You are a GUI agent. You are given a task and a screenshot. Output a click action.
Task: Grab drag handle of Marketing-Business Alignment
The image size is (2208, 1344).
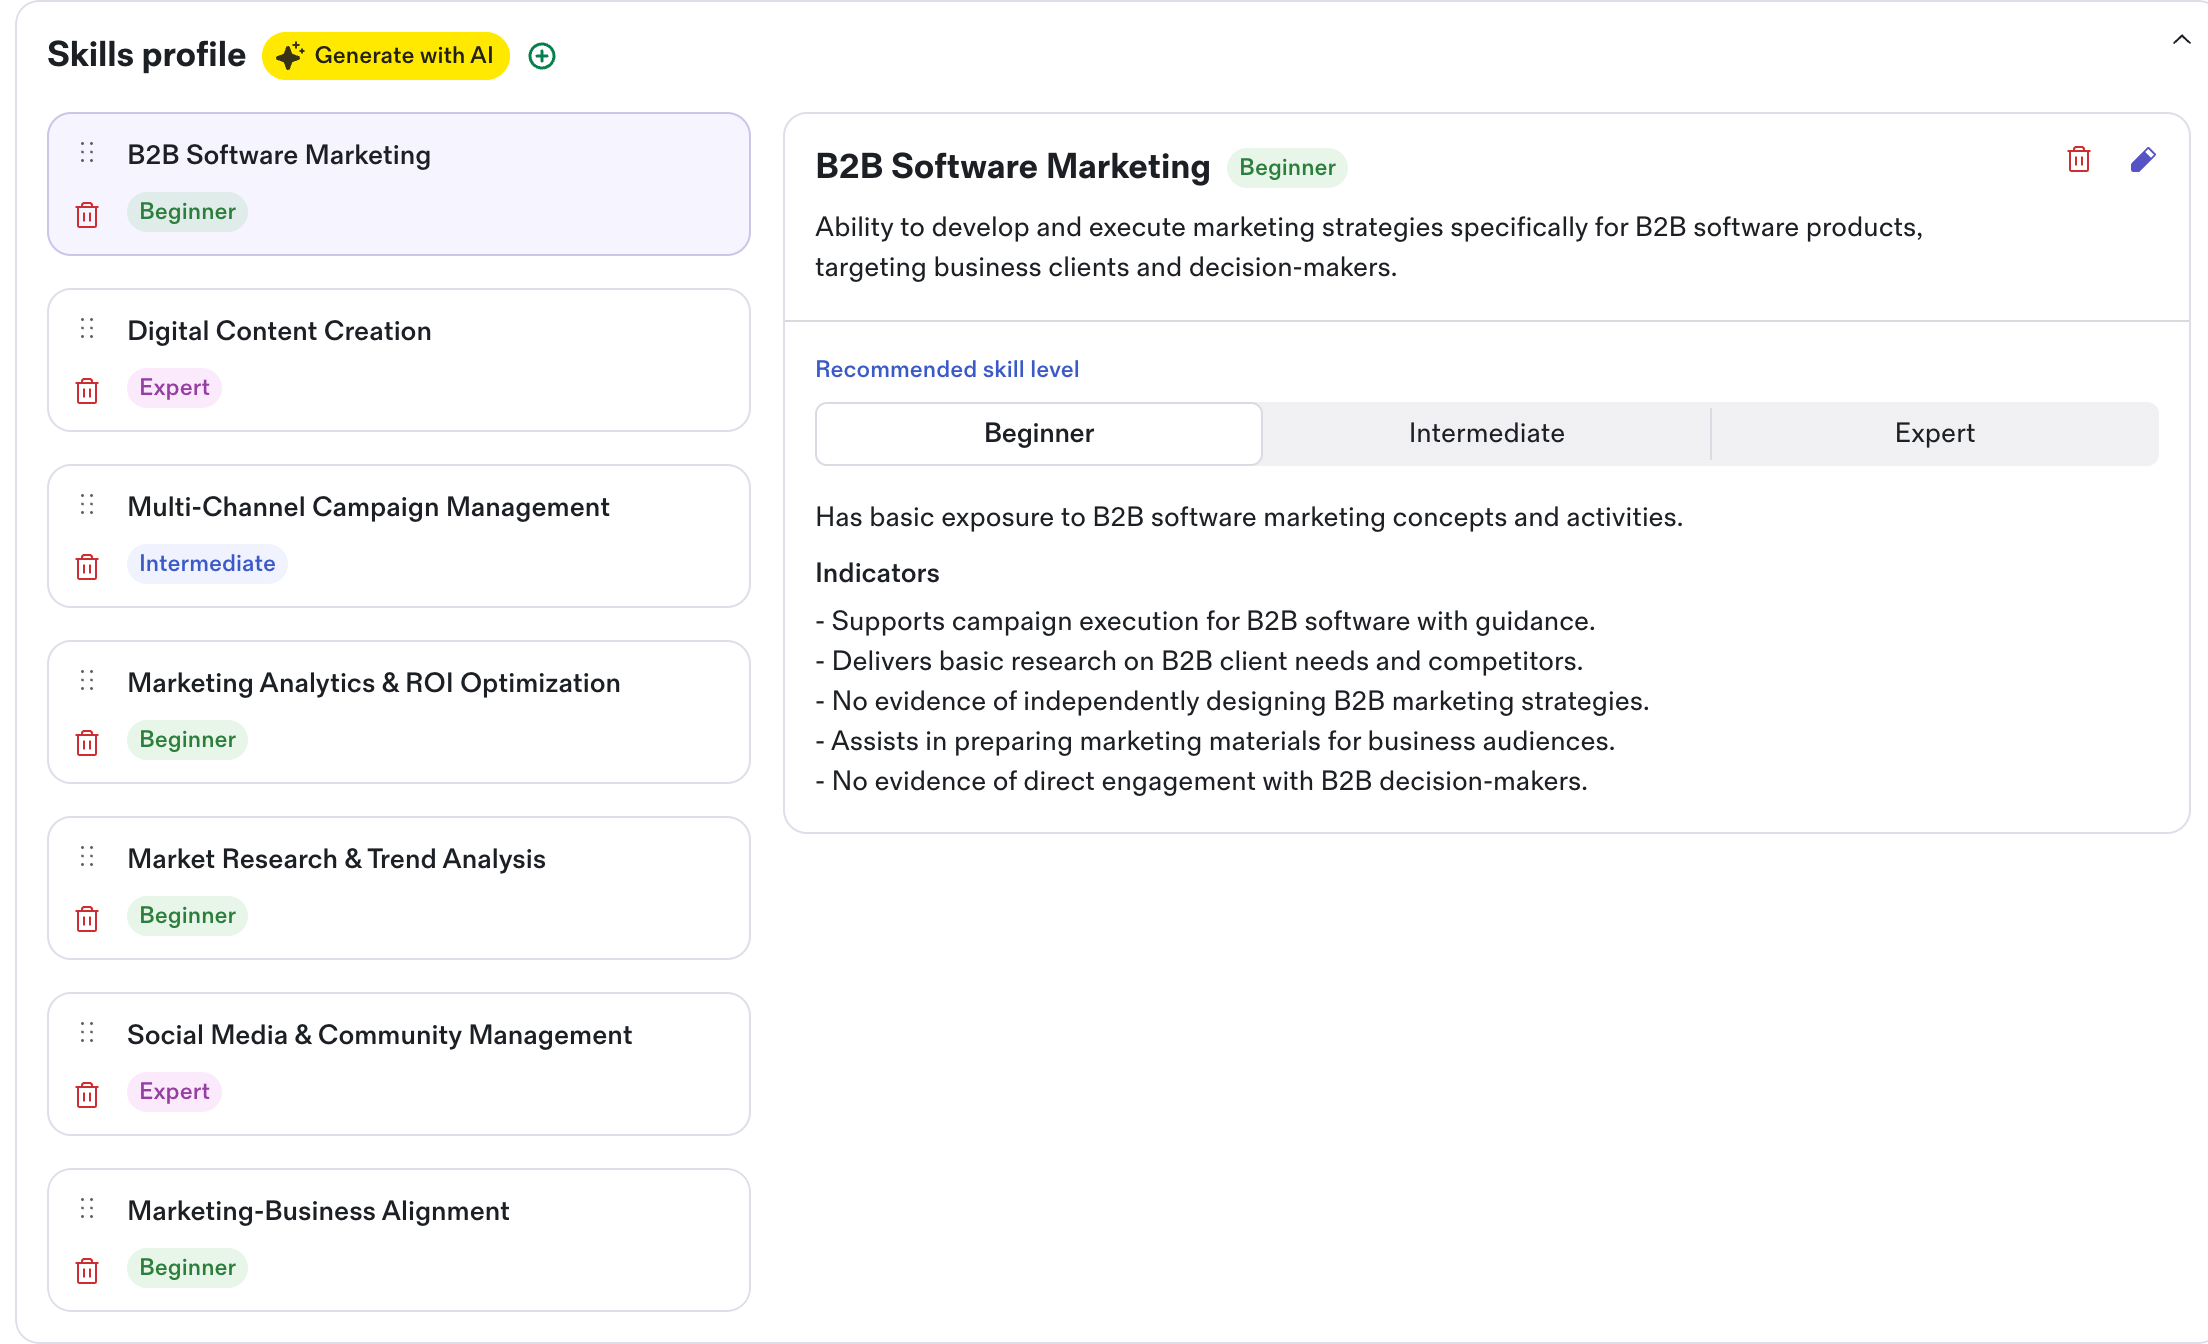coord(87,1208)
